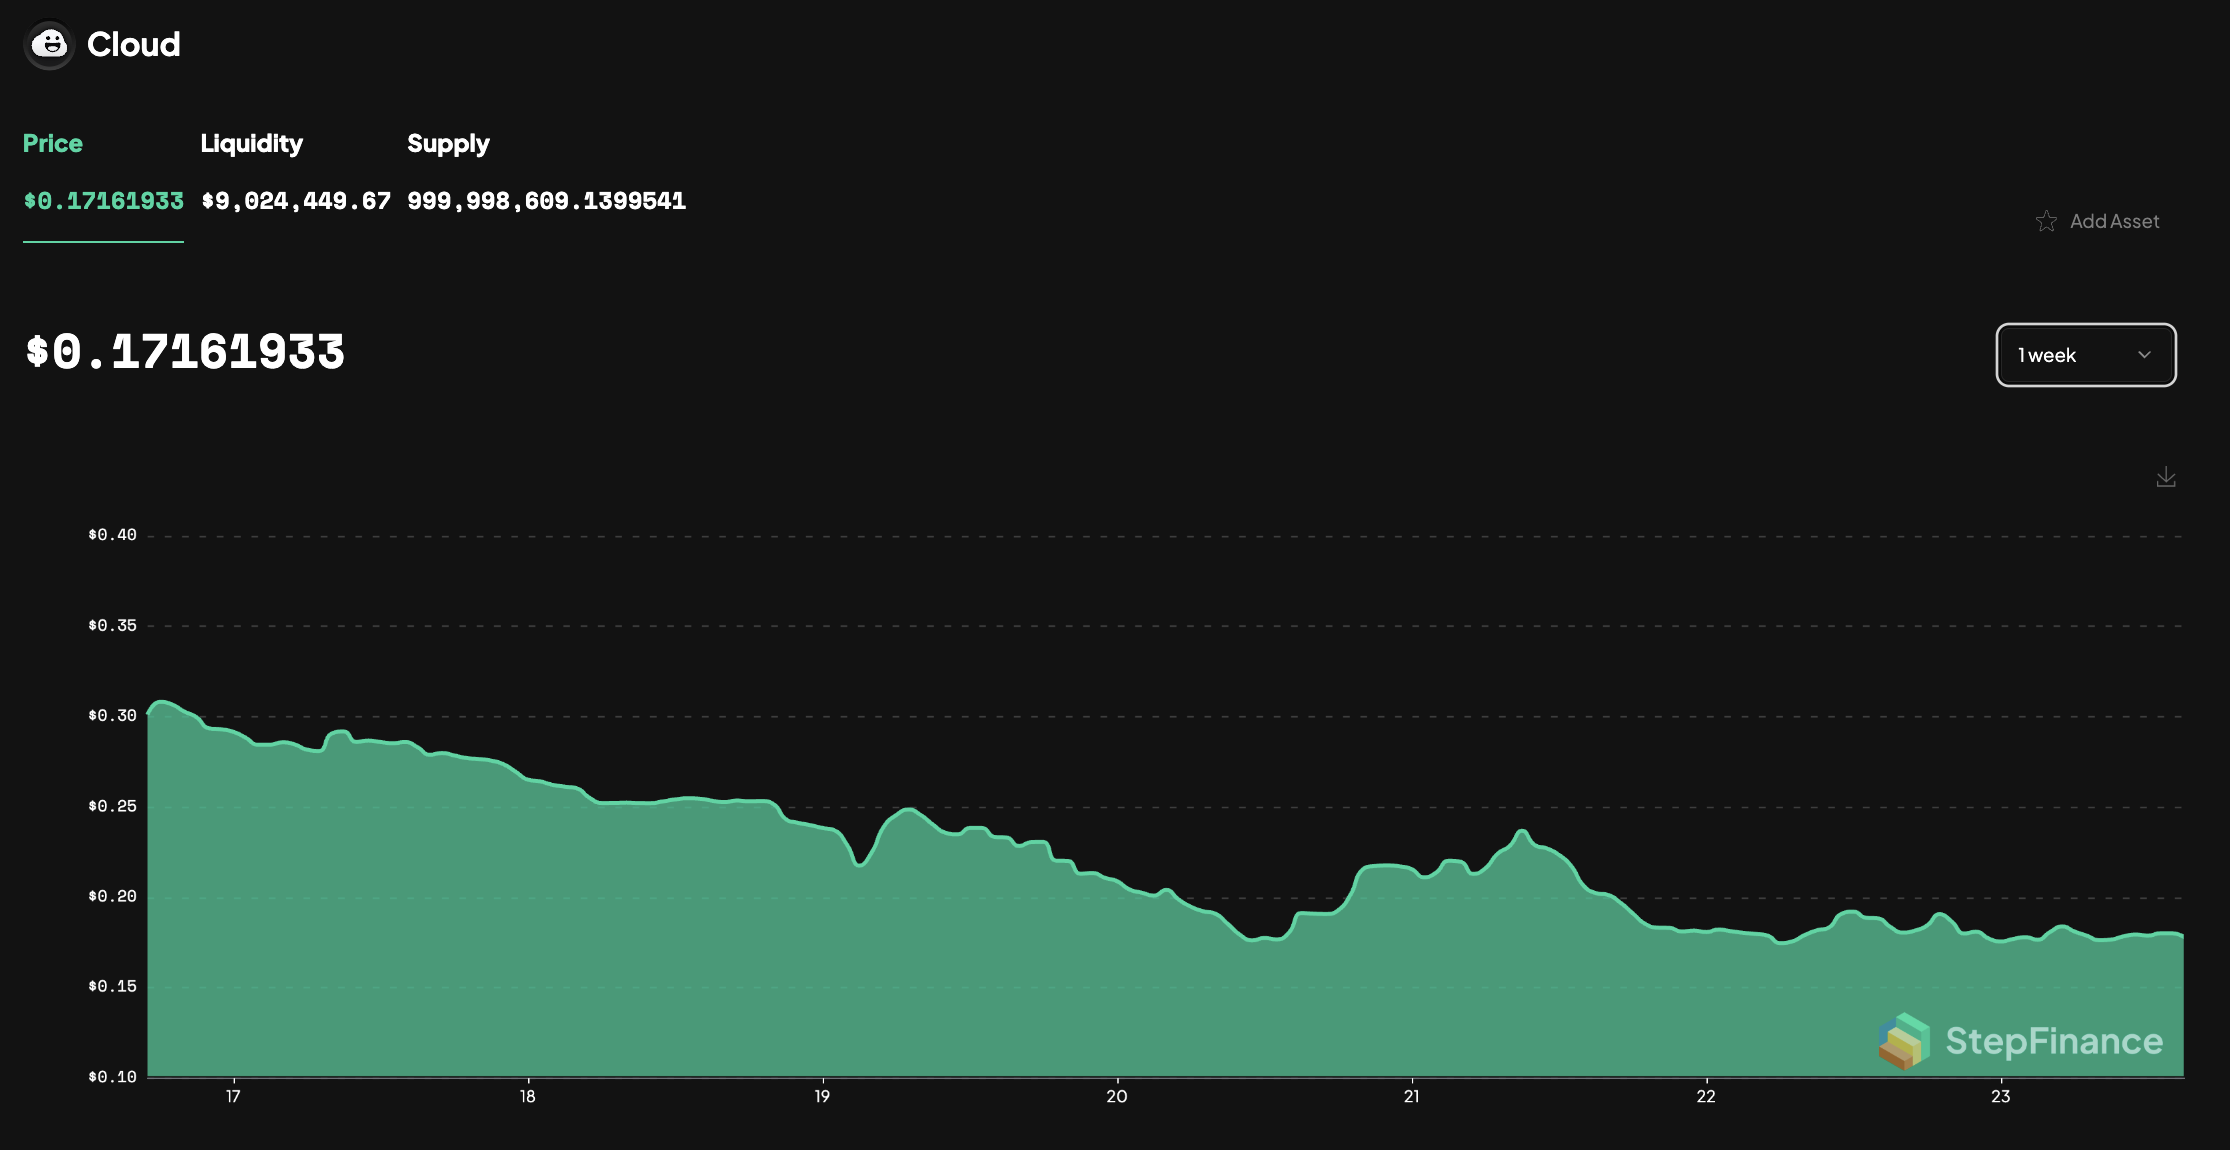2230x1150 pixels.
Task: Click the 17 date label on x-axis
Action: pyautogui.click(x=233, y=1096)
